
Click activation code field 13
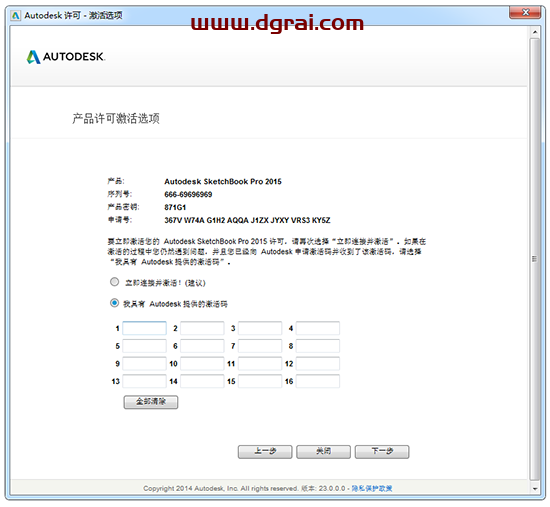click(145, 381)
